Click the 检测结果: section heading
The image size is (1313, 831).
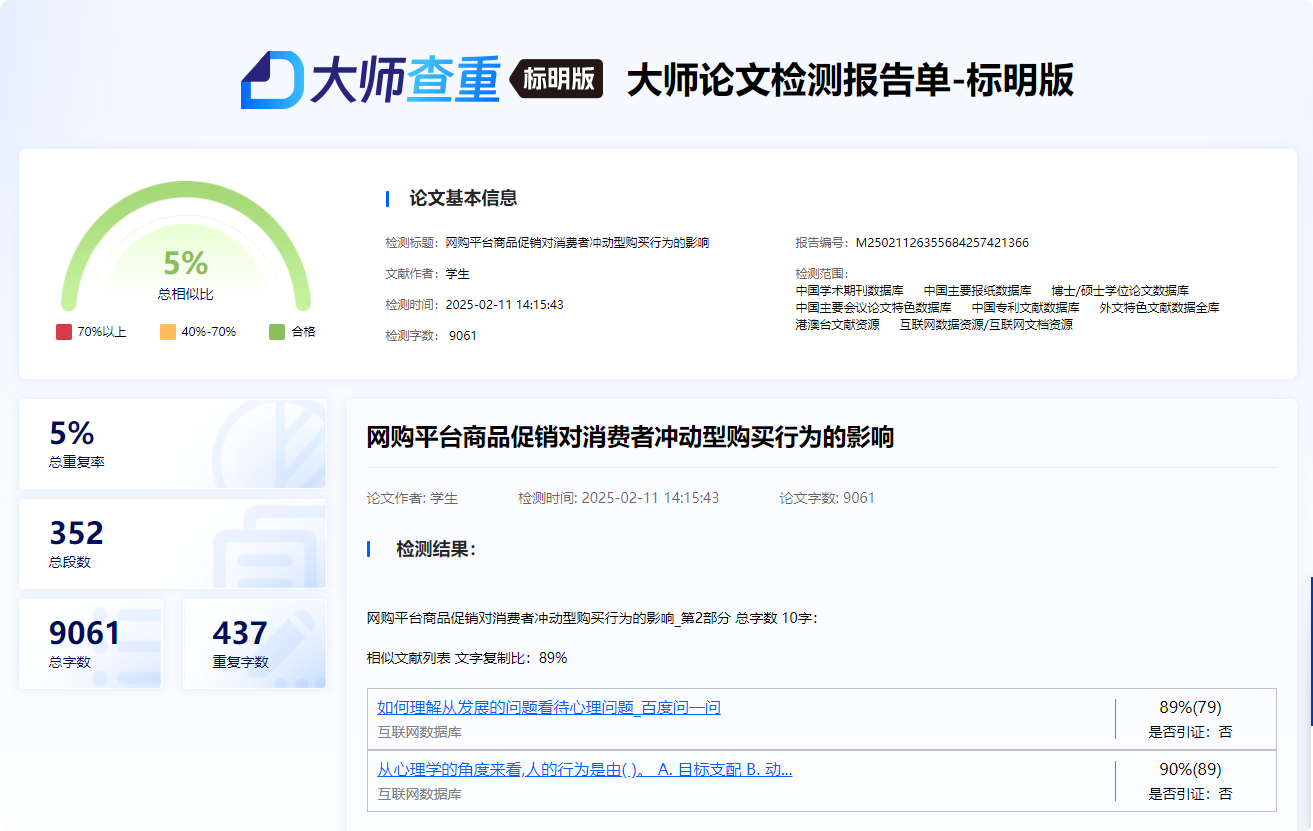coord(436,549)
